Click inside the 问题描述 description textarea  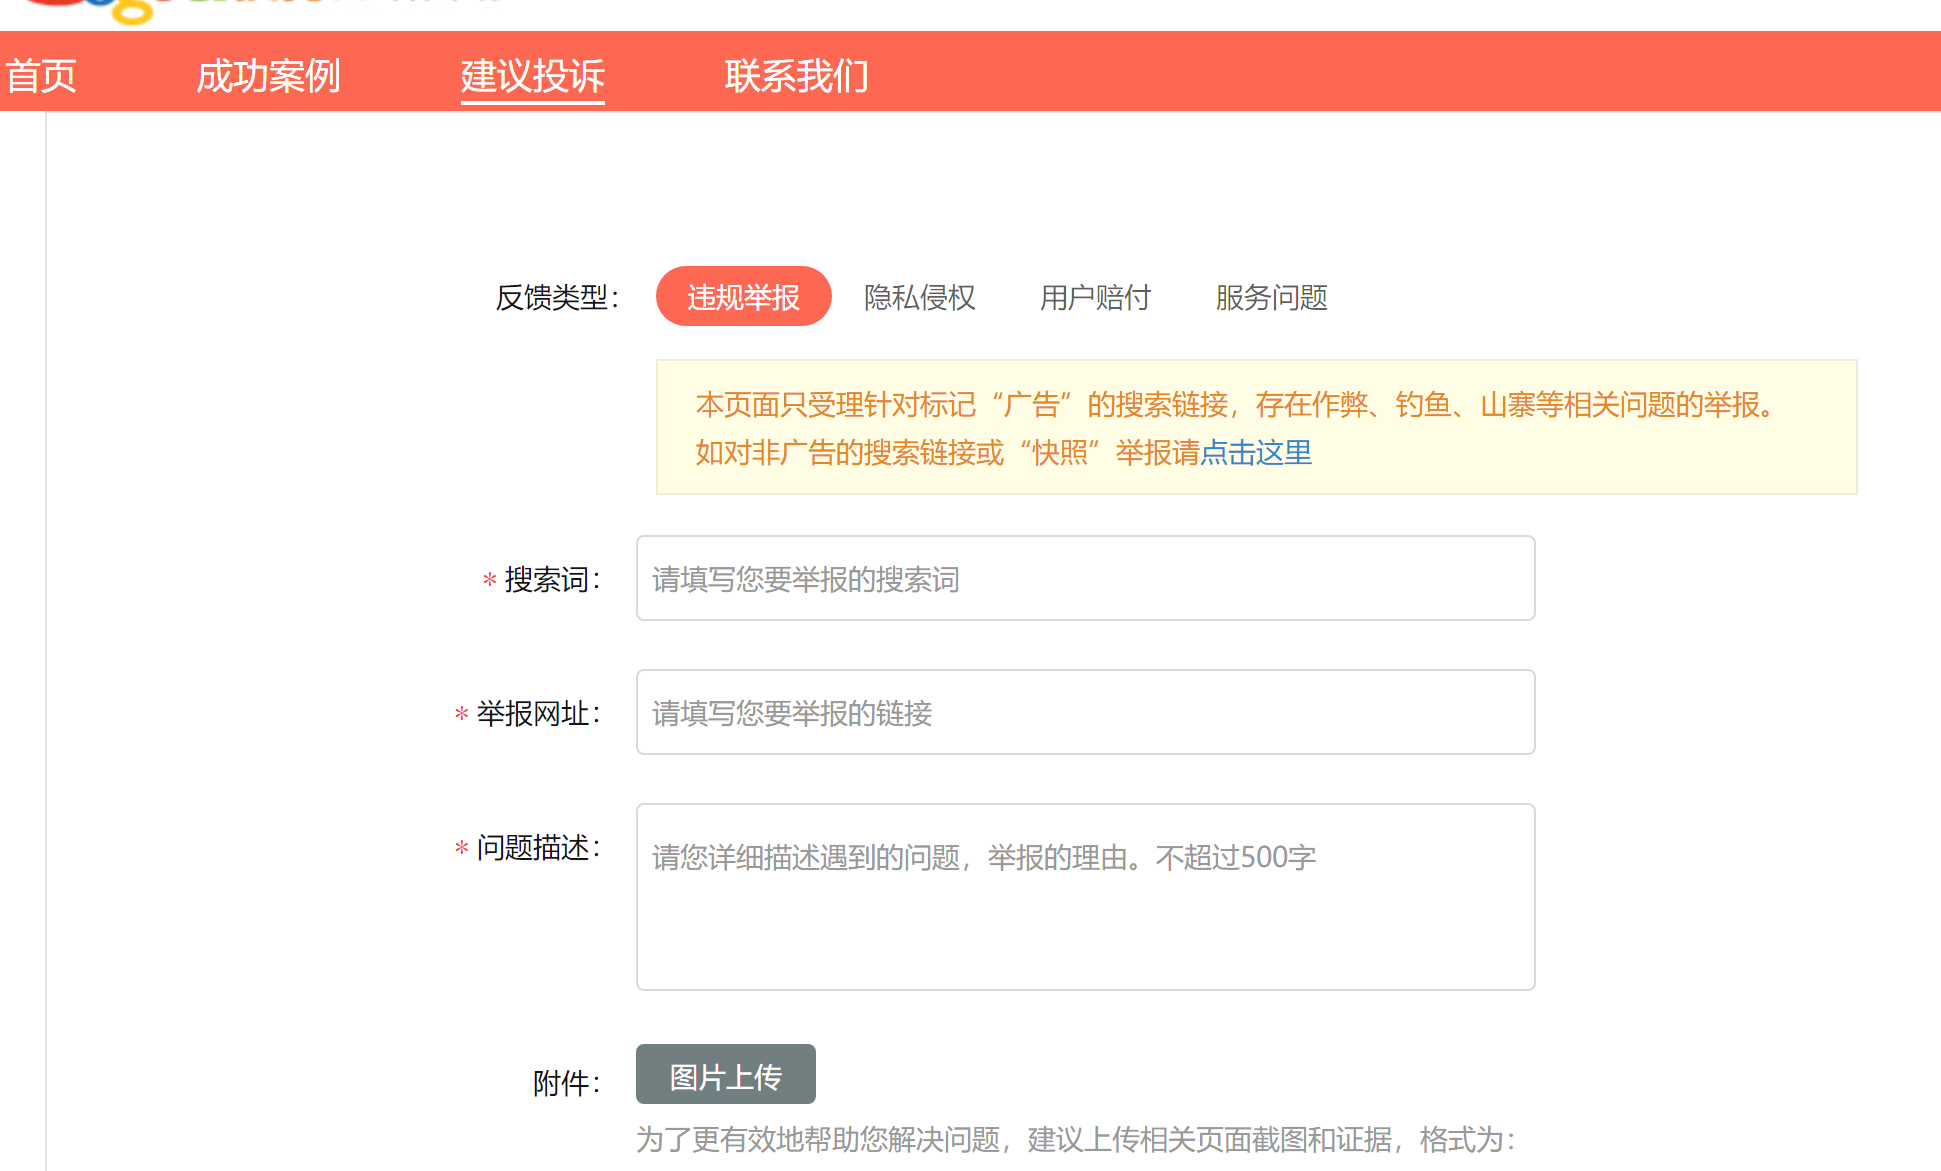pyautogui.click(x=1085, y=880)
